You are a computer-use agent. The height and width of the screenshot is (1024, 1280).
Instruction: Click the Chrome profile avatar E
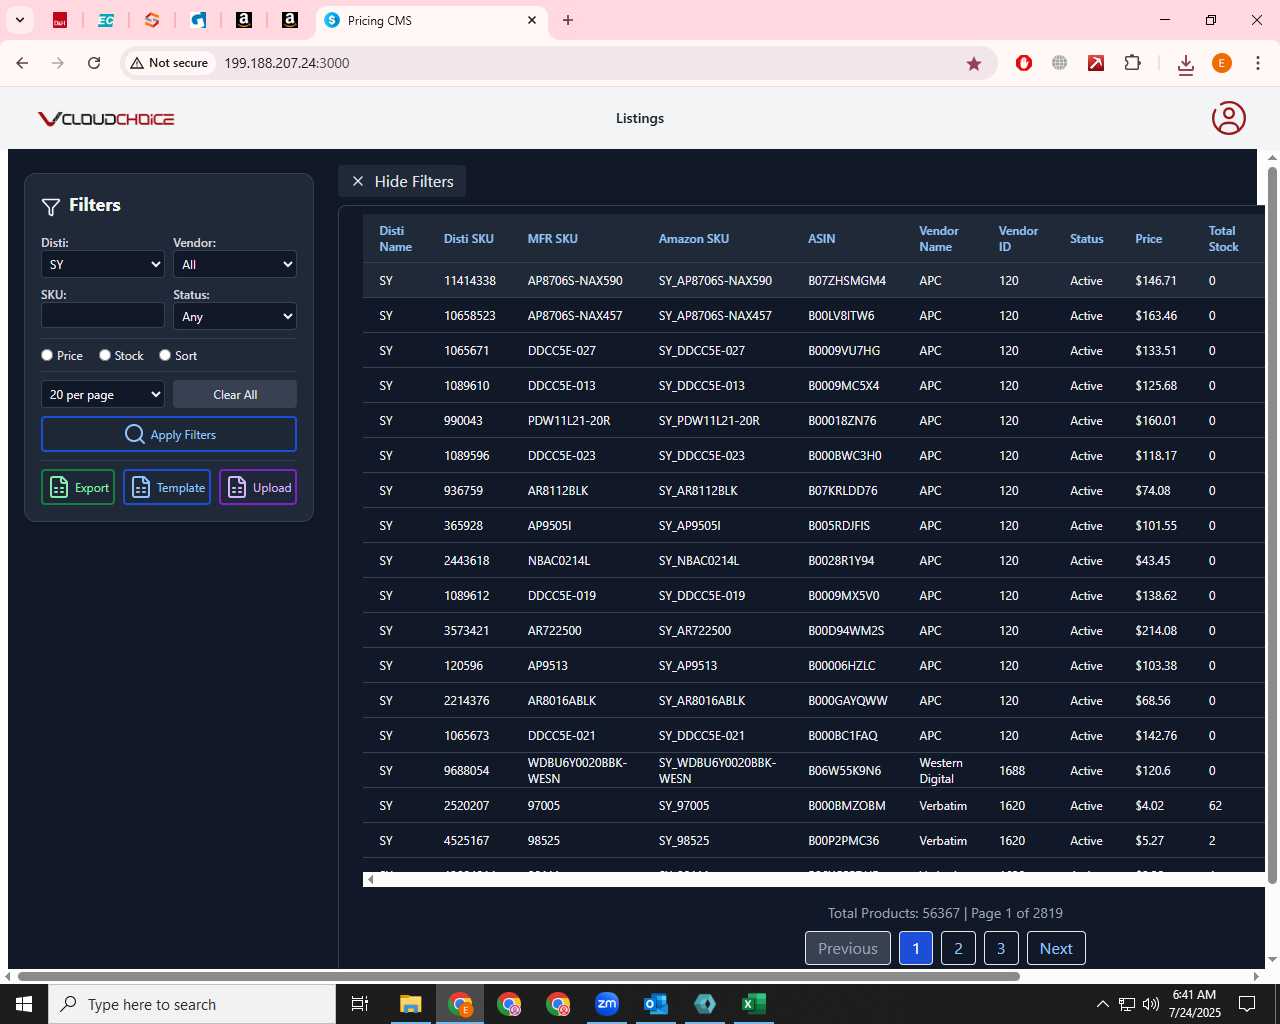pos(1222,63)
